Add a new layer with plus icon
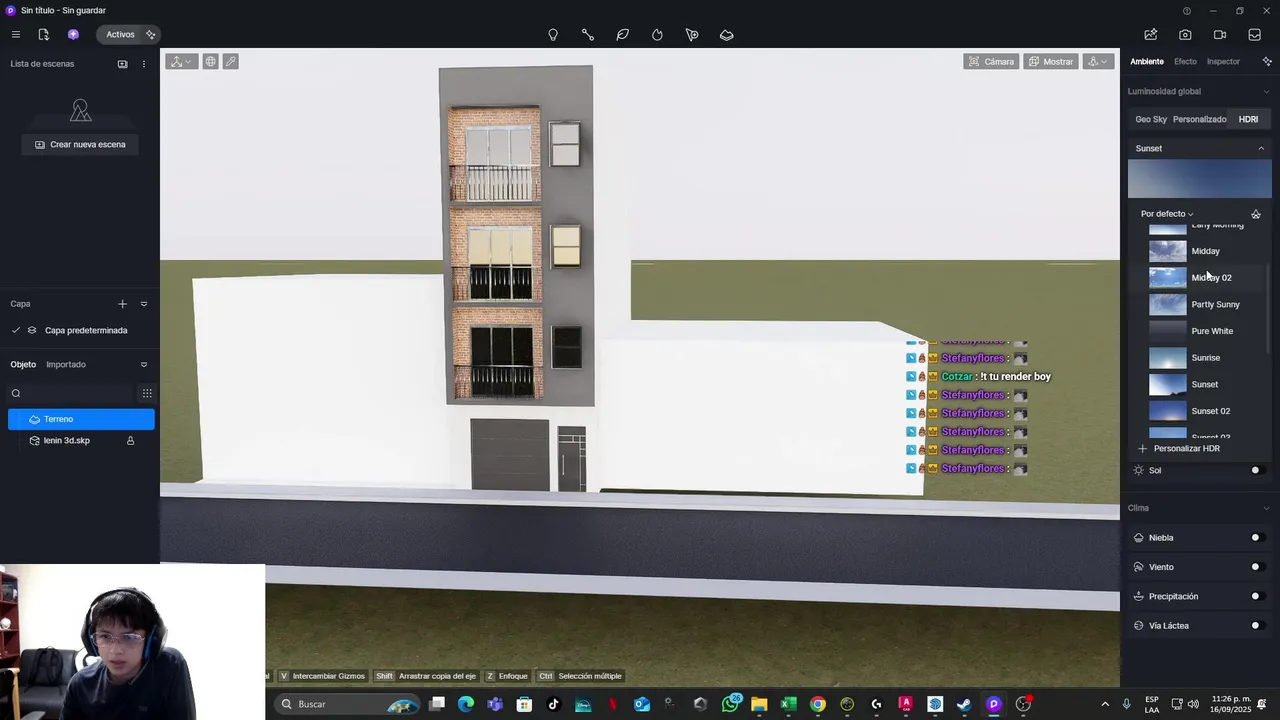This screenshot has width=1280, height=720. 122,304
